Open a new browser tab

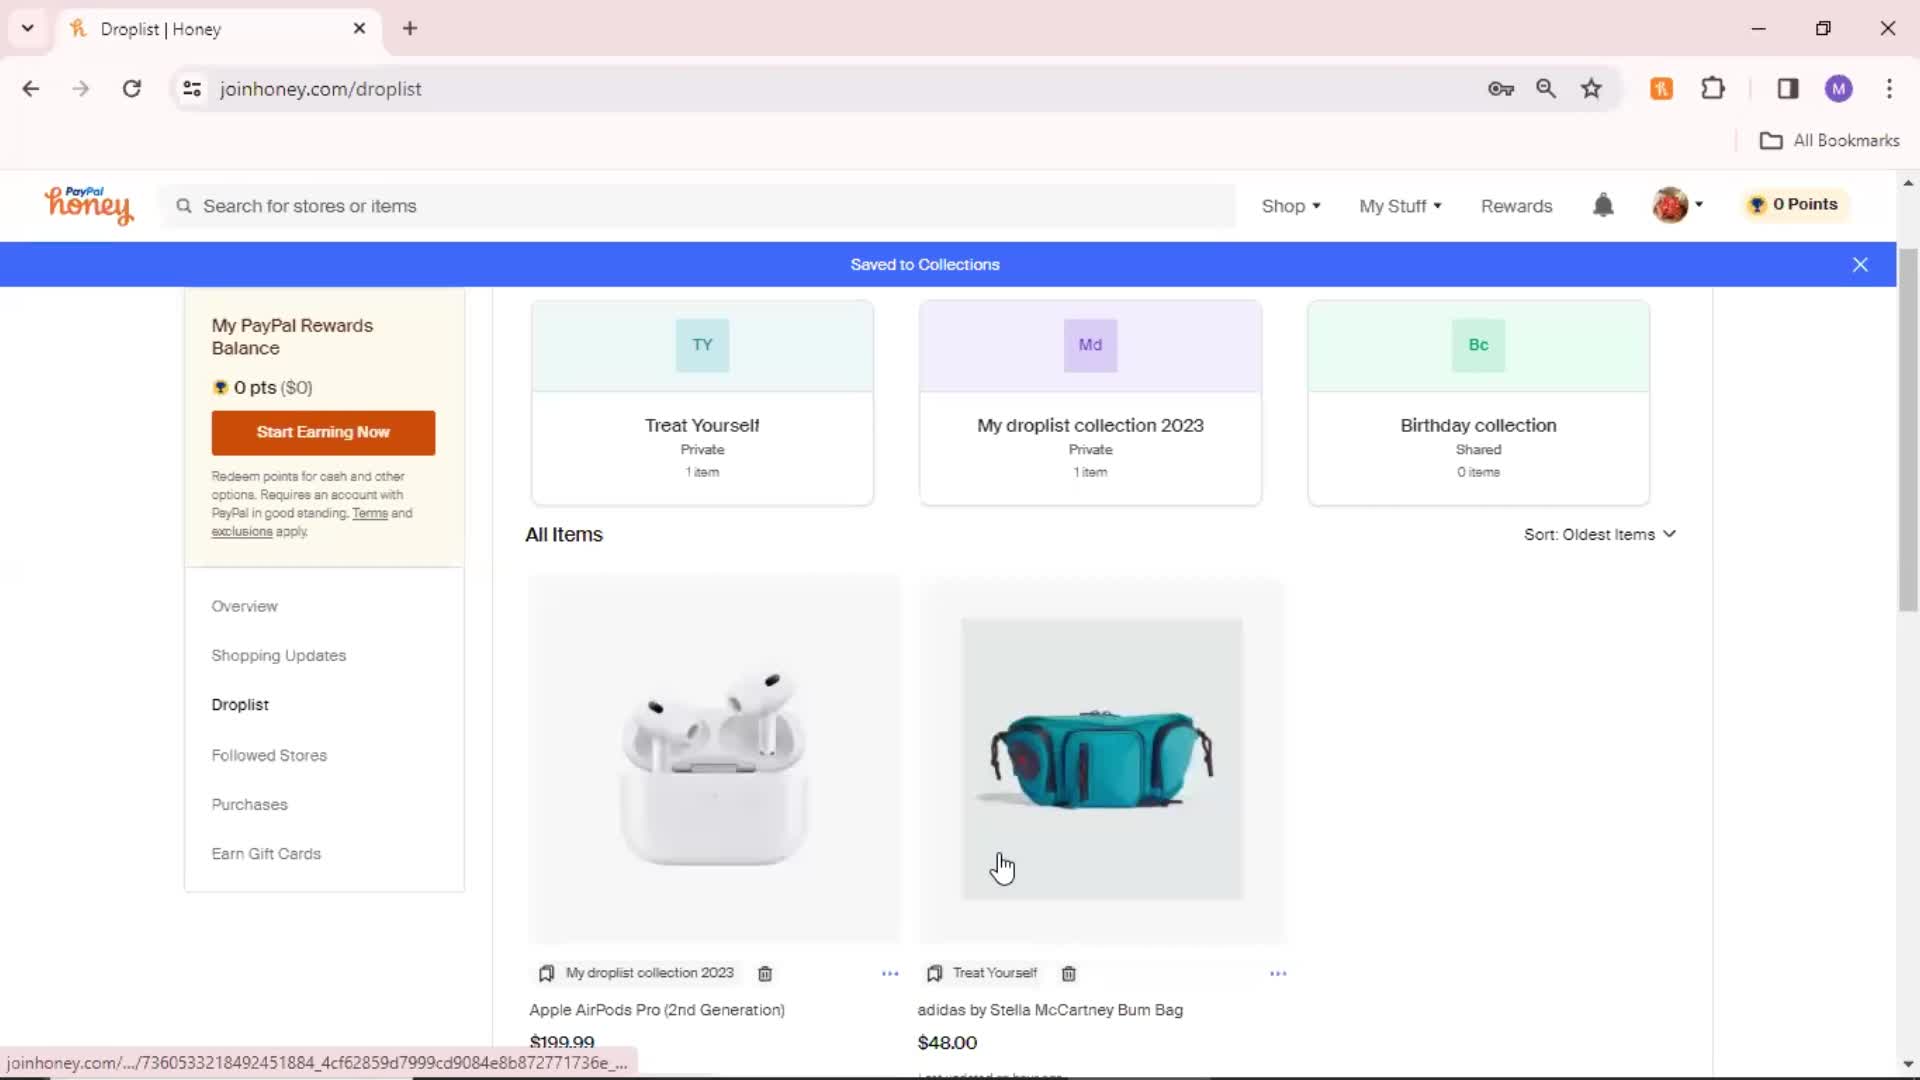point(410,28)
